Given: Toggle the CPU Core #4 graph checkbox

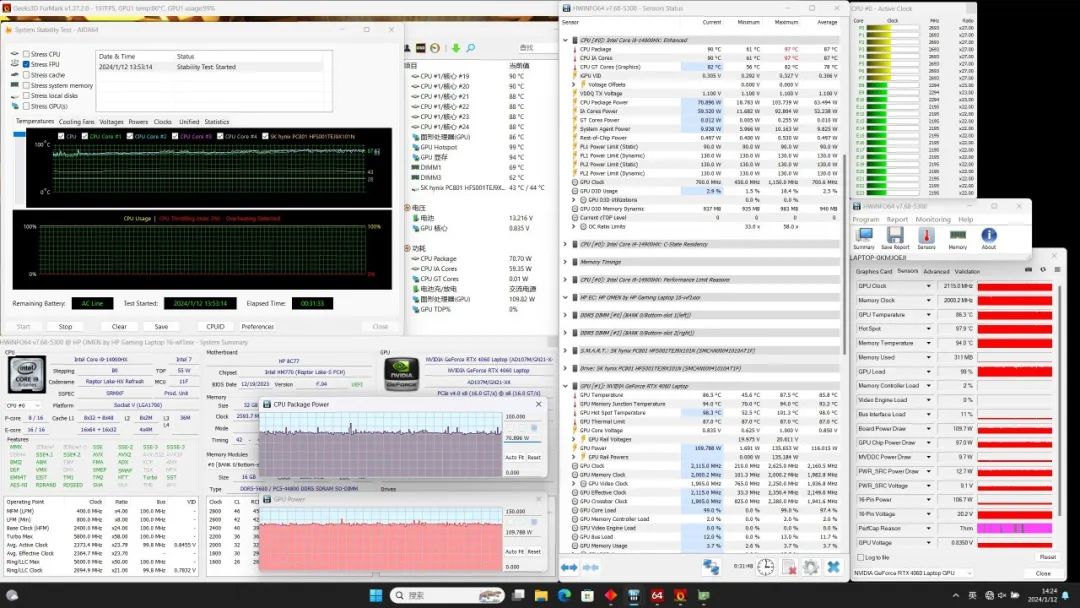Looking at the screenshot, I should (x=220, y=136).
